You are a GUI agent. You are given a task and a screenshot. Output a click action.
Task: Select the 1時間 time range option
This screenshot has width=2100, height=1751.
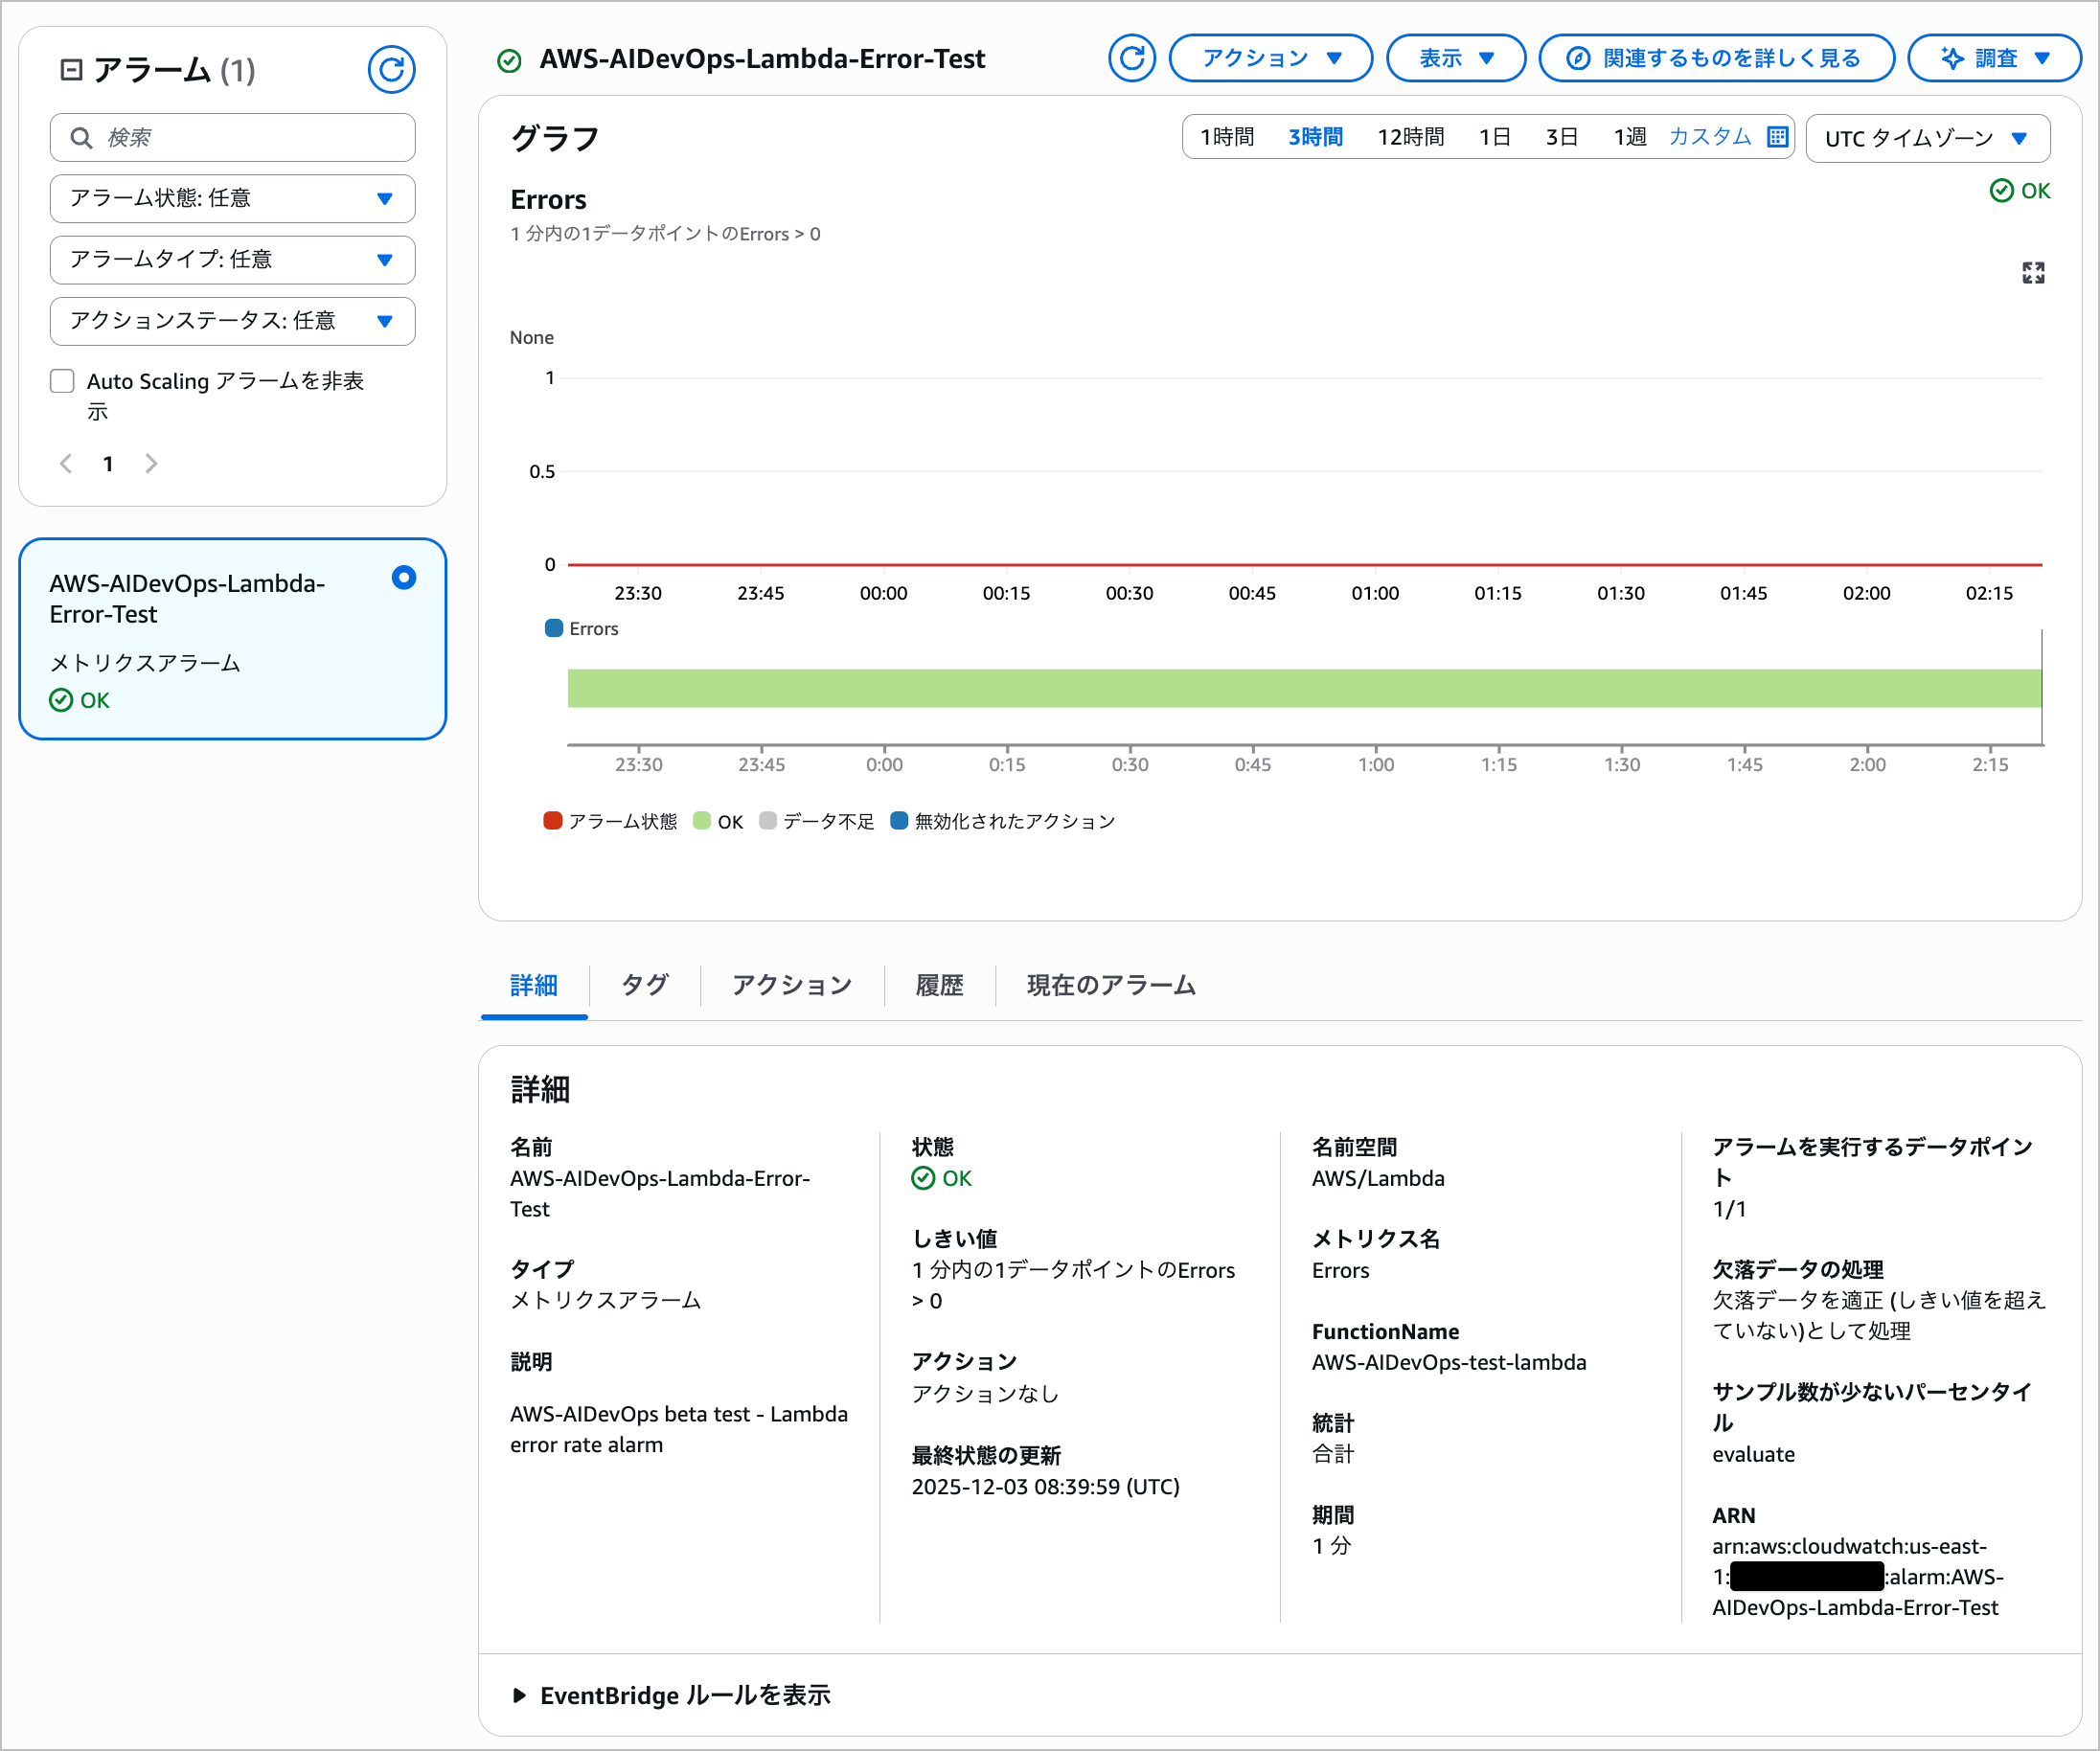1226,137
